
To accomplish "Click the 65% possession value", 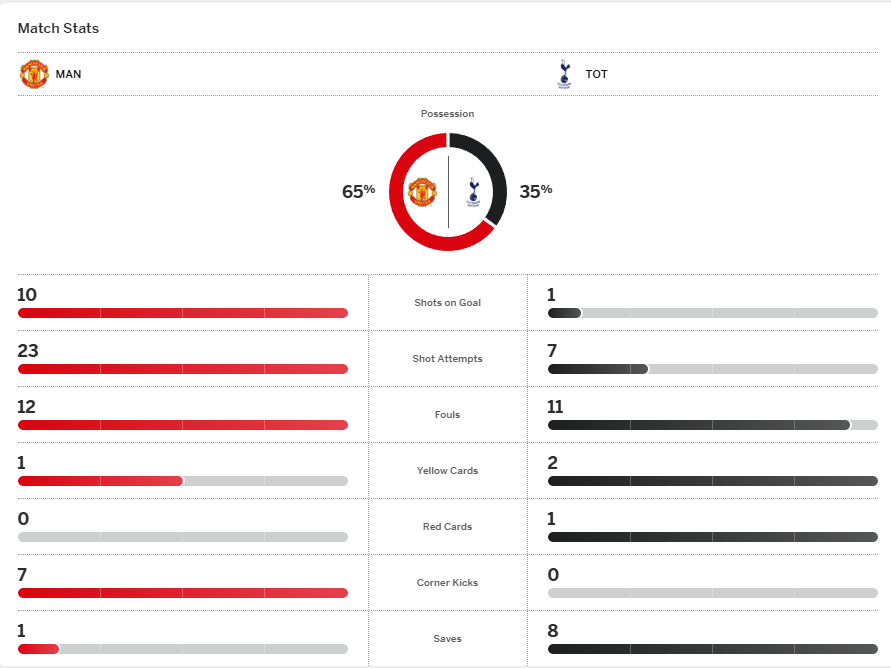I will 358,191.
